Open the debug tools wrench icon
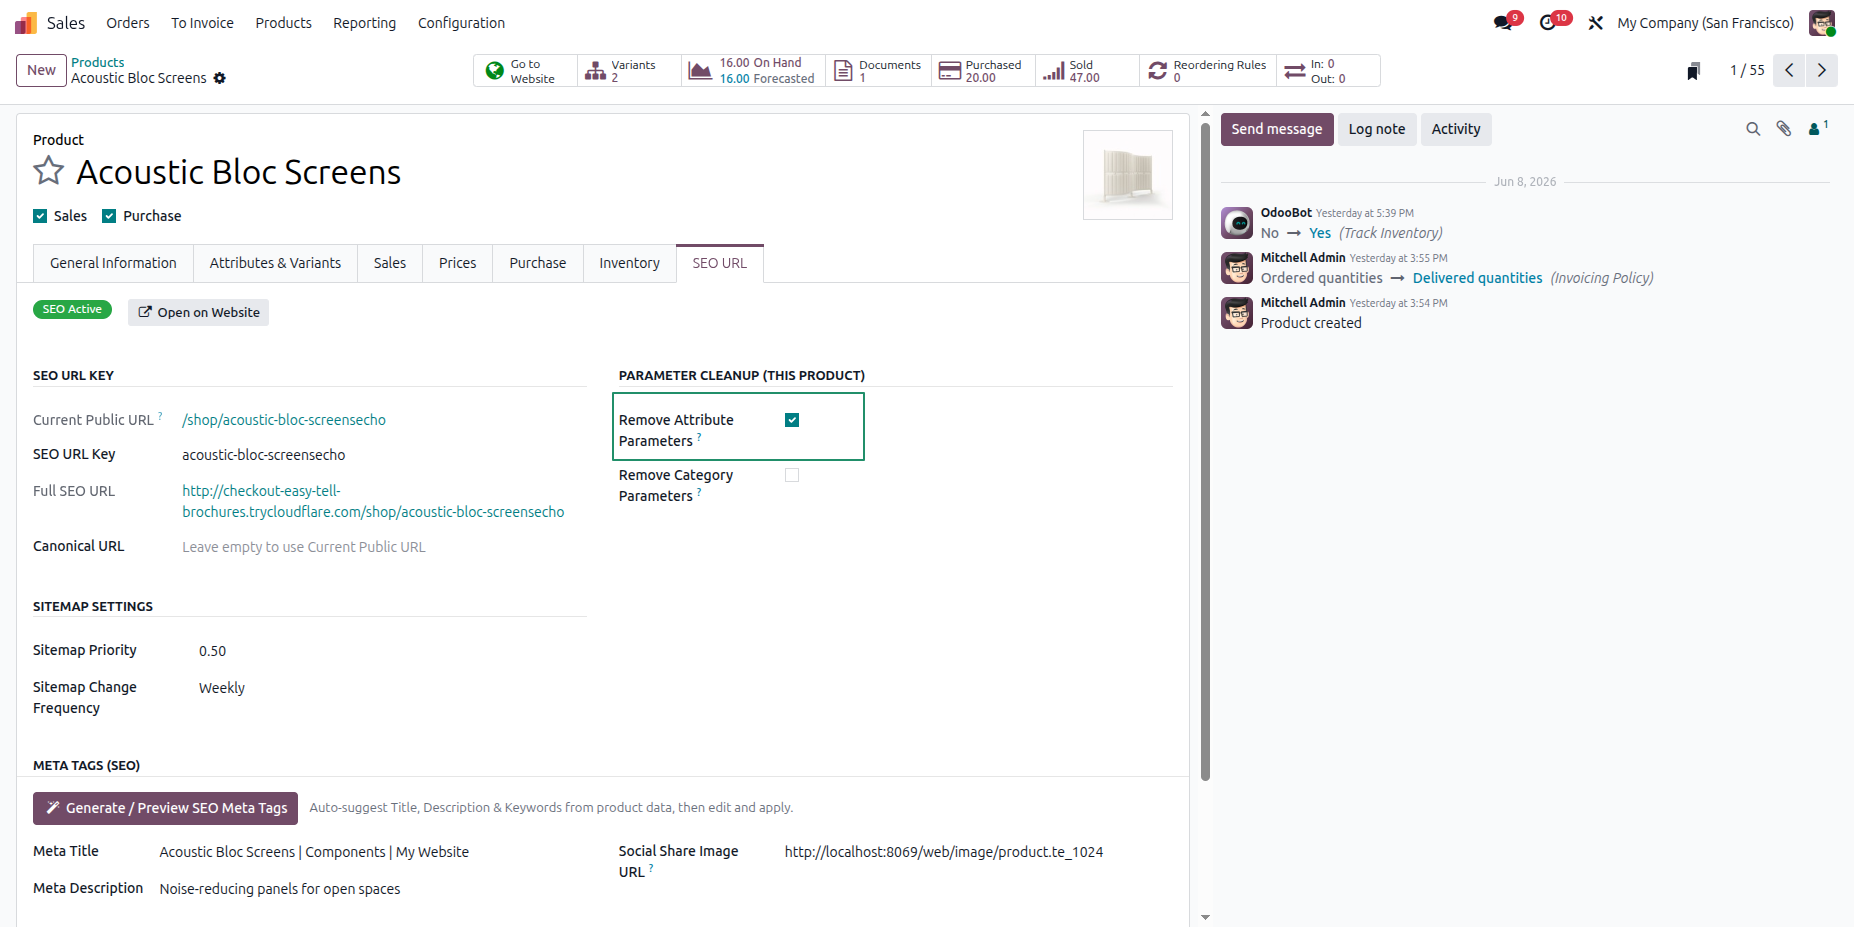Screen dimensions: 1854x927 pos(1595,23)
